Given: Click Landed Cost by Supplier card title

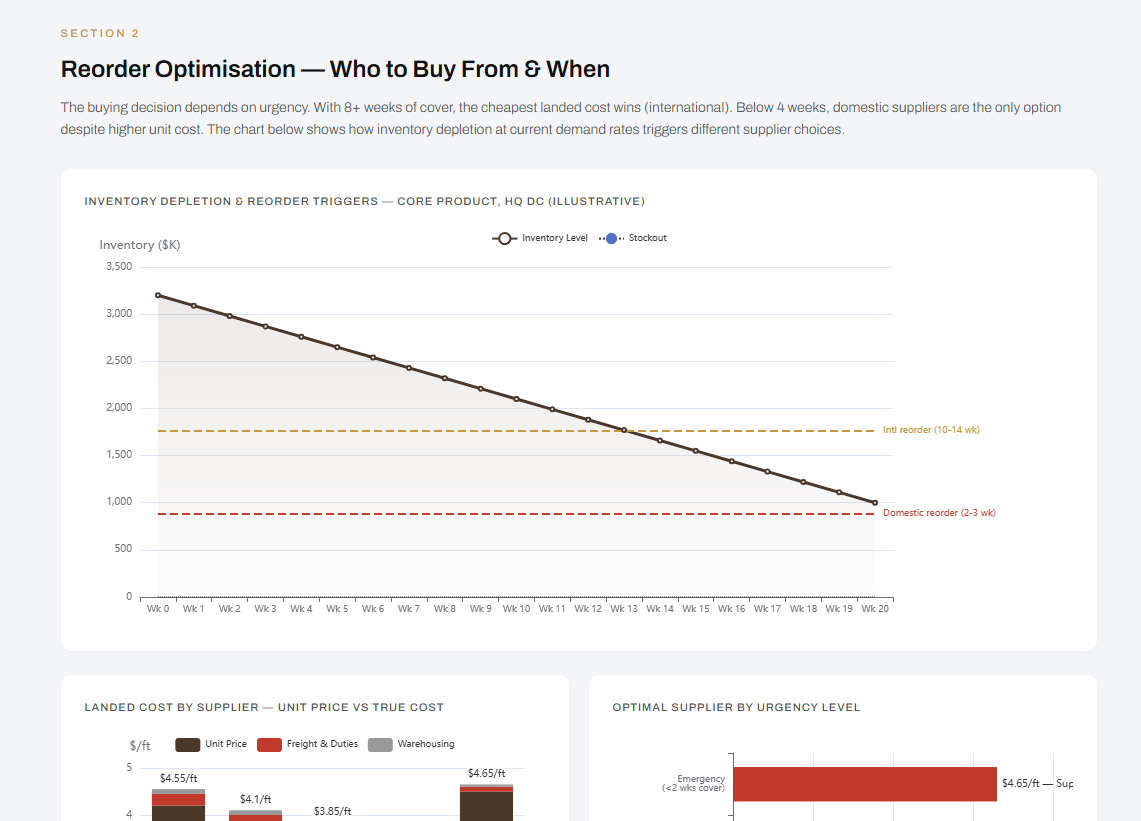Looking at the screenshot, I should [264, 707].
